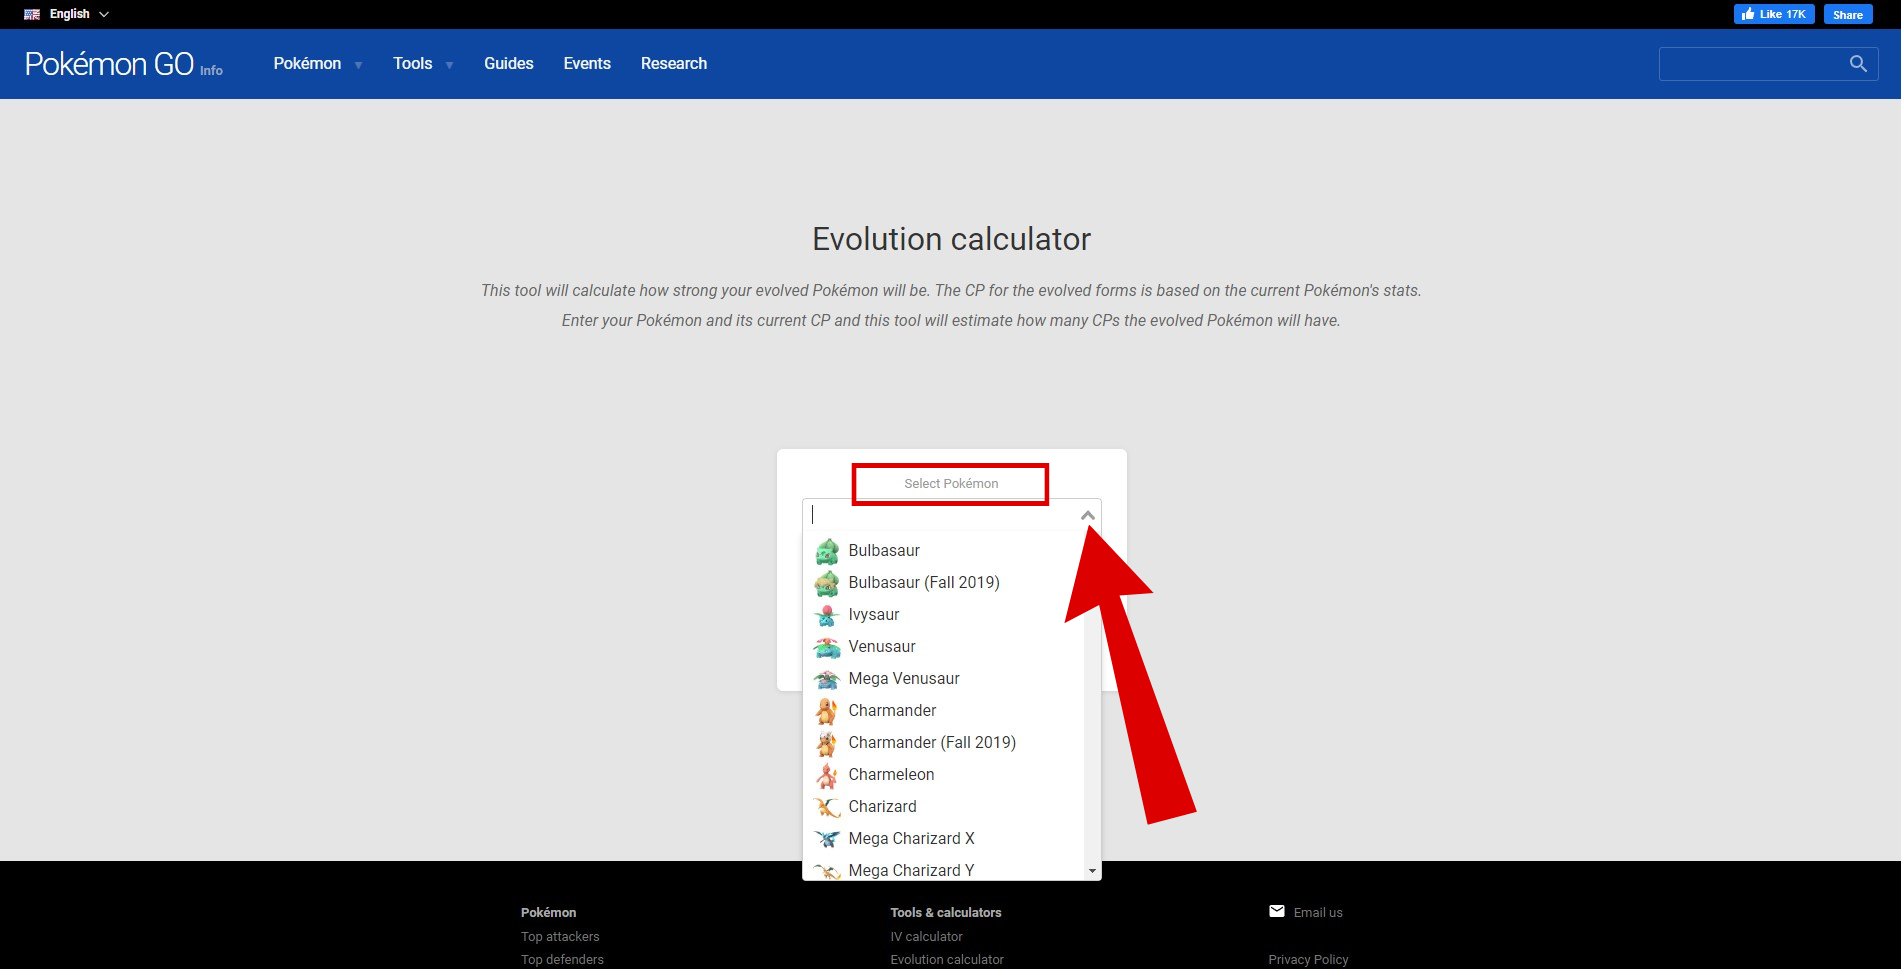This screenshot has height=969, width=1901.
Task: Choose Bulbasaur (Fall 2019) option
Action: (x=943, y=582)
